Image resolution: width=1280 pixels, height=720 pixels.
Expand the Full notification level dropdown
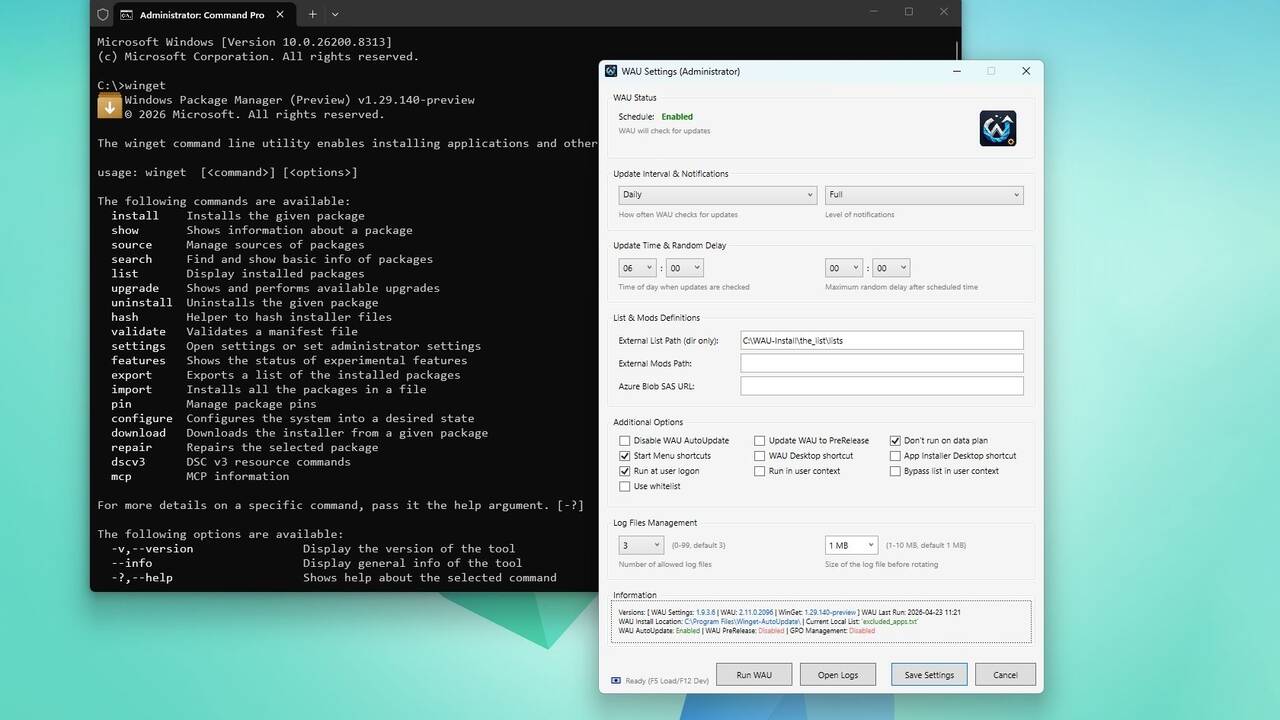coord(924,195)
